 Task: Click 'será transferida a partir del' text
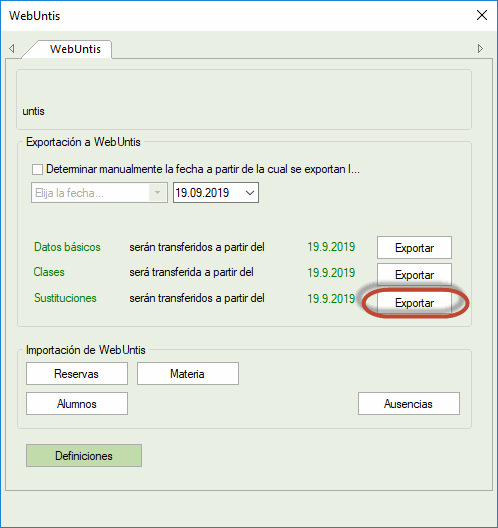click(191, 272)
